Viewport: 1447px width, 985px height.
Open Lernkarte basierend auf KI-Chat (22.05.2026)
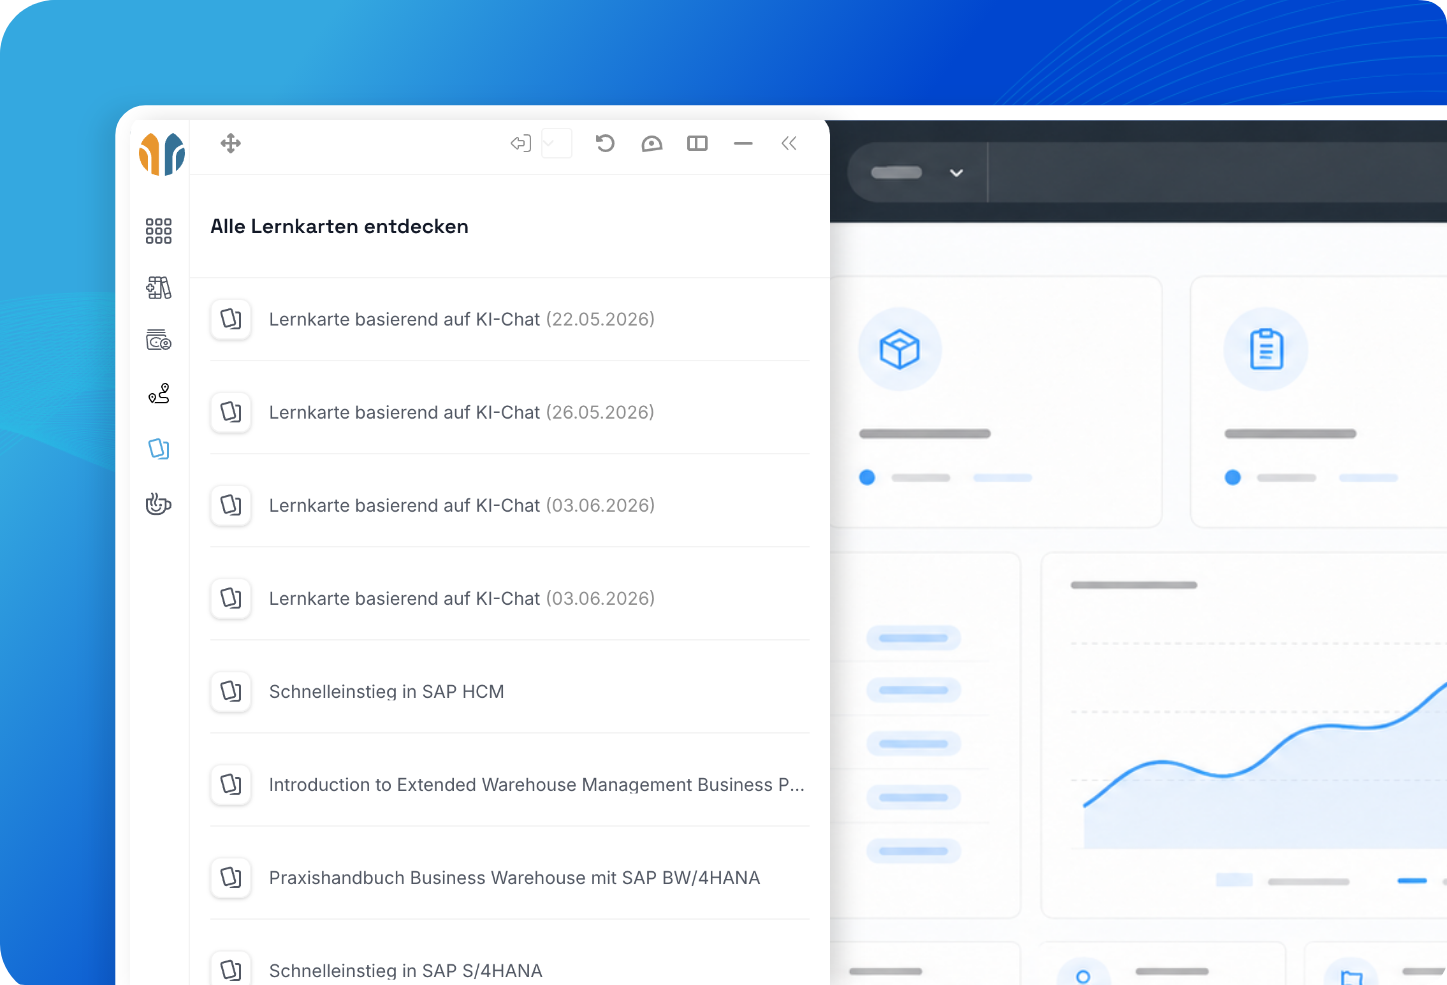[510, 319]
